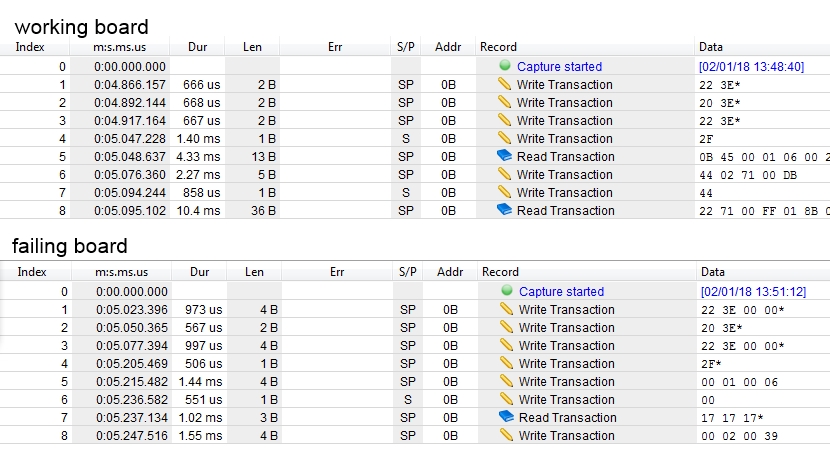Click timestamp 0:05.247.516 in failing board
Image resolution: width=830 pixels, height=452 pixels.
coord(132,436)
